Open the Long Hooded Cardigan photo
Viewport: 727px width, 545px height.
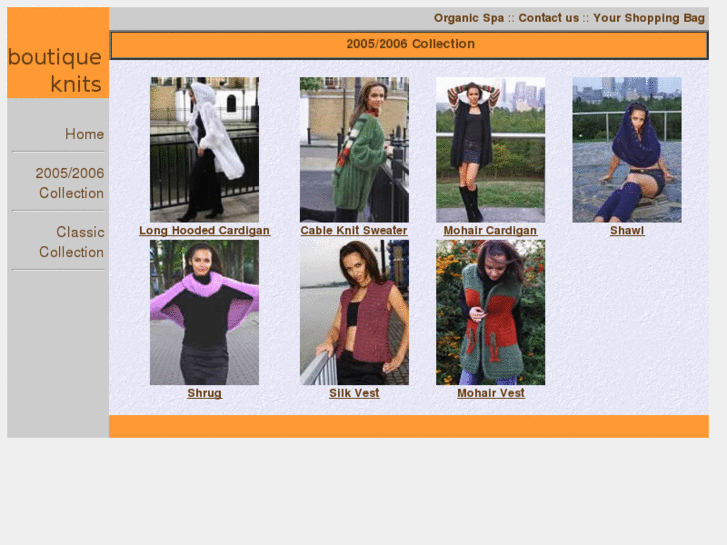pyautogui.click(x=204, y=149)
